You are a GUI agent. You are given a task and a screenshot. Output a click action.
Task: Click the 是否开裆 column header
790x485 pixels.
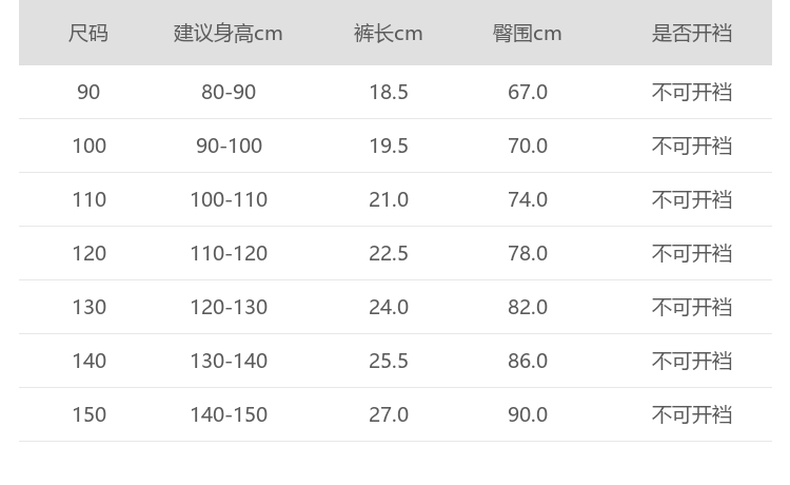pos(692,33)
